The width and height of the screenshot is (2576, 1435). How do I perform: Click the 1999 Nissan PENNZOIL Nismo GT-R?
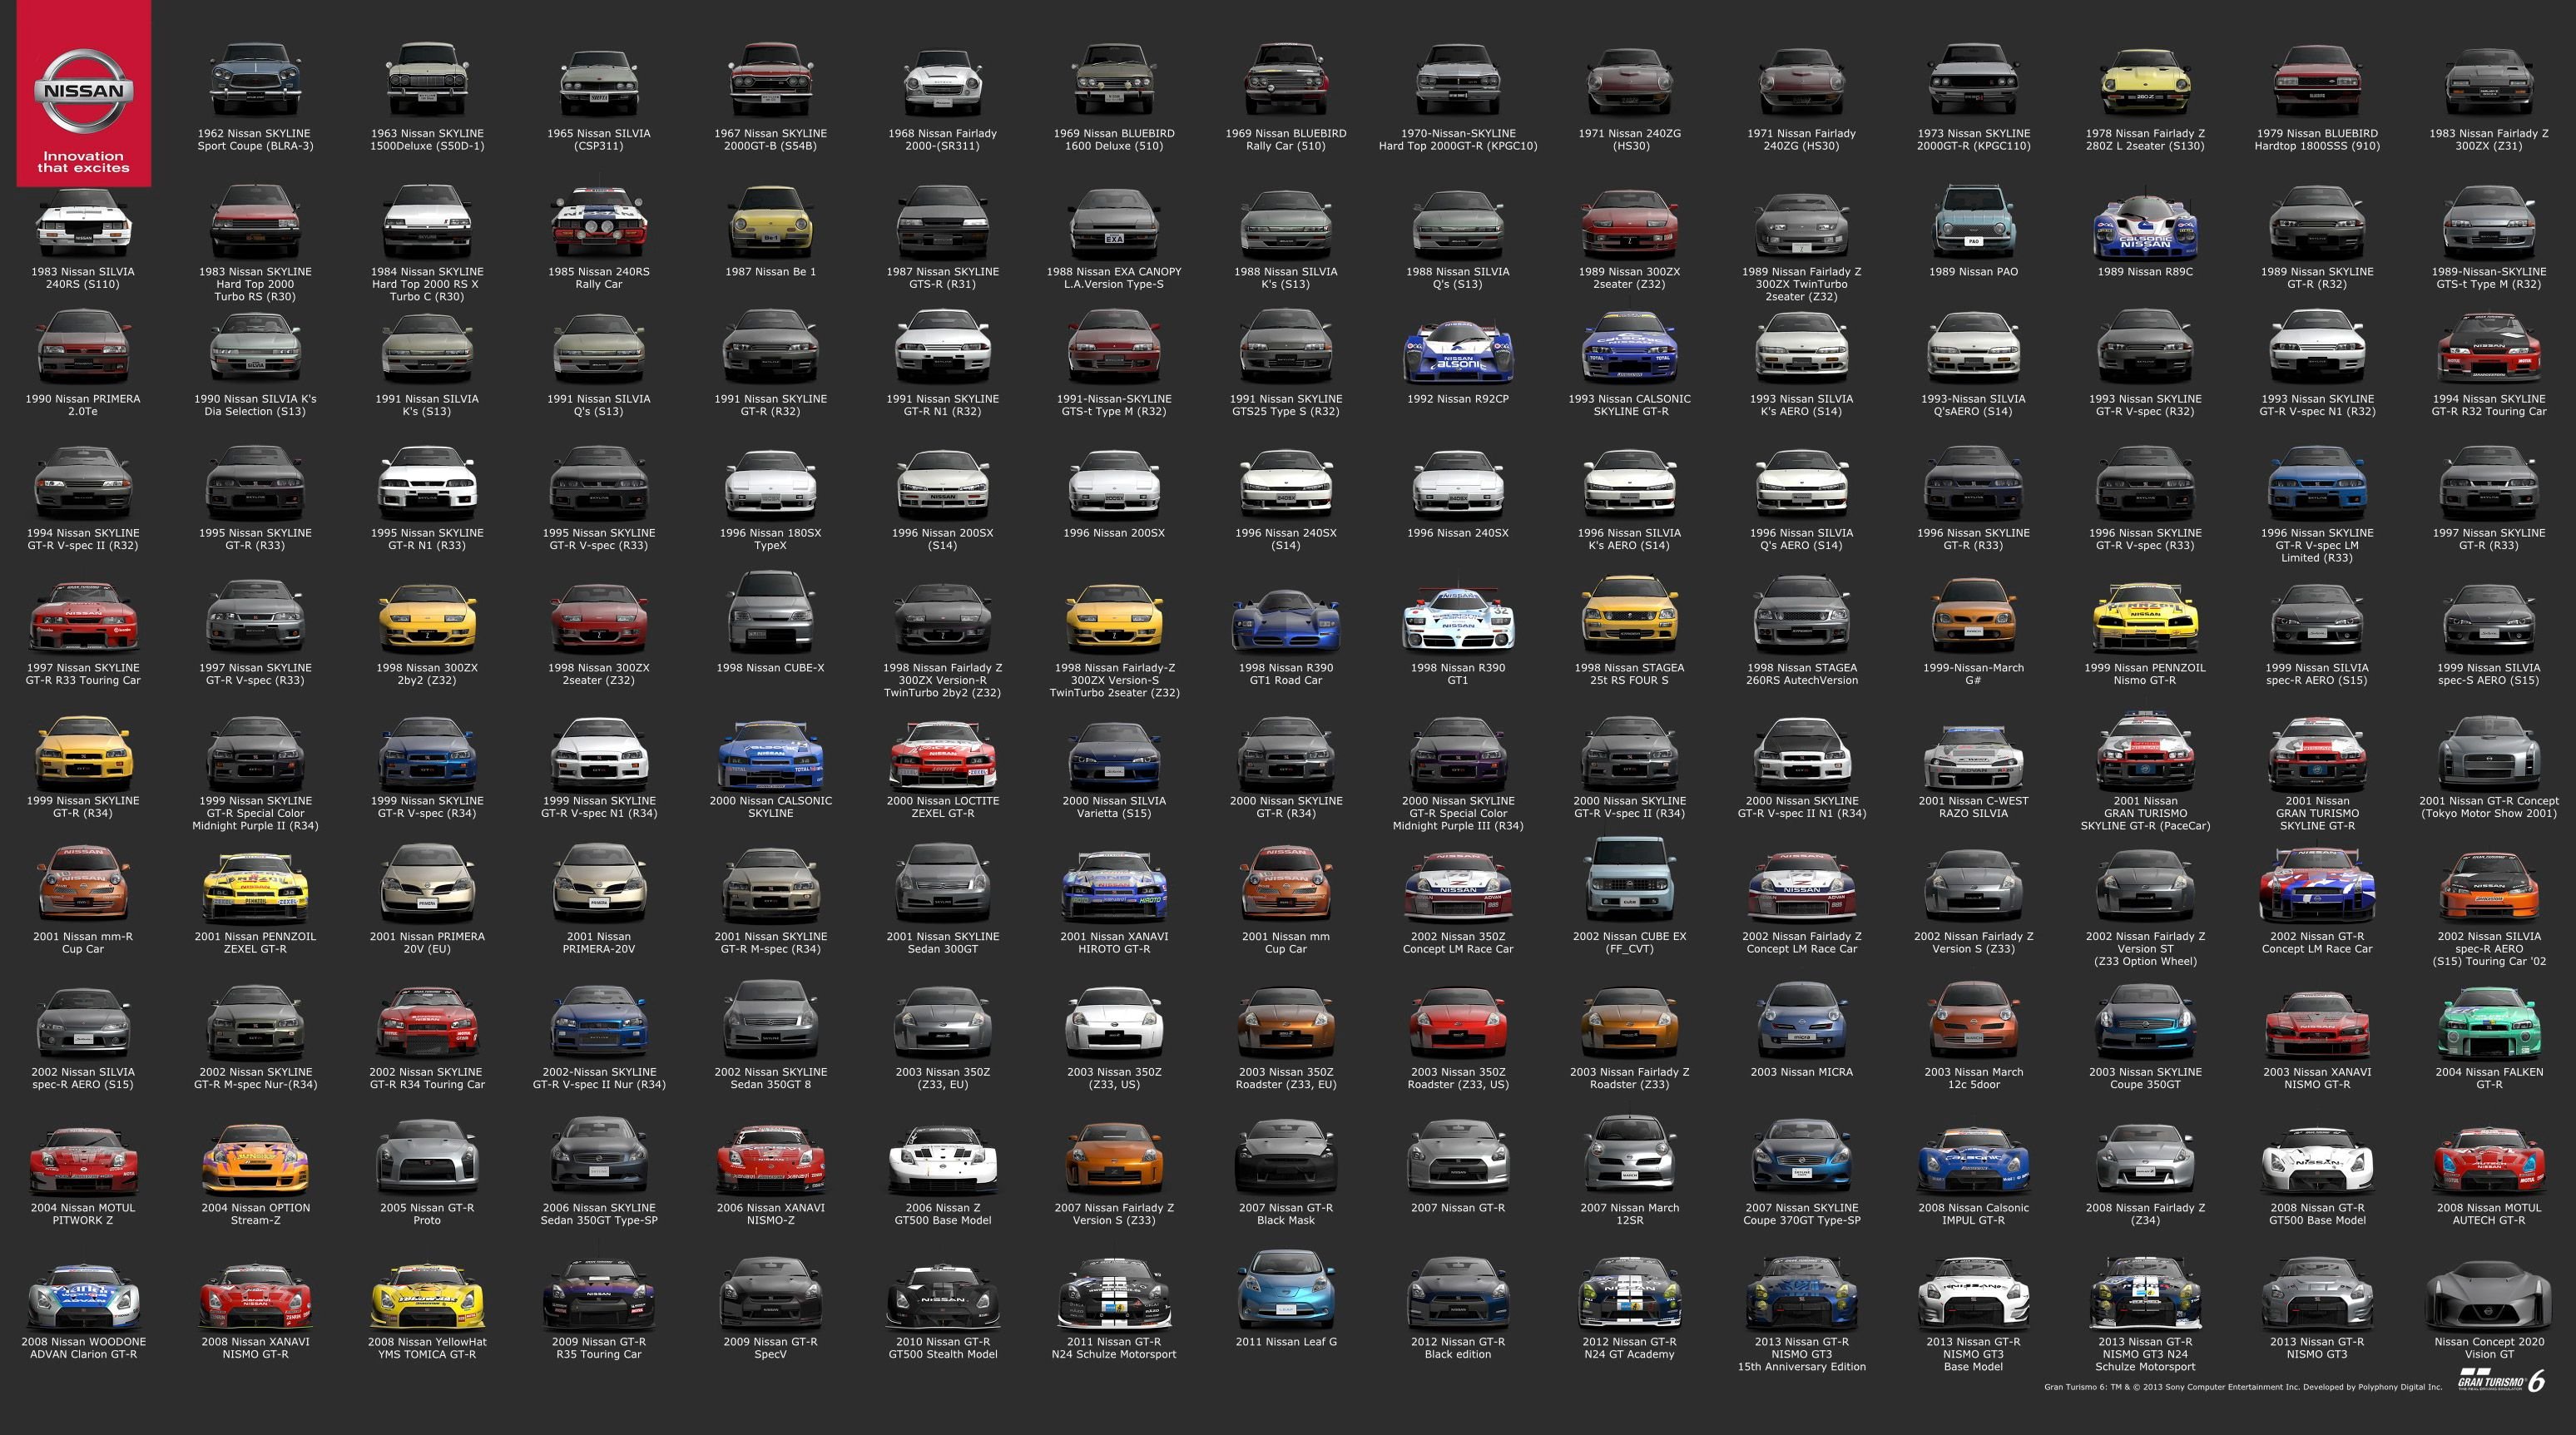point(2145,620)
